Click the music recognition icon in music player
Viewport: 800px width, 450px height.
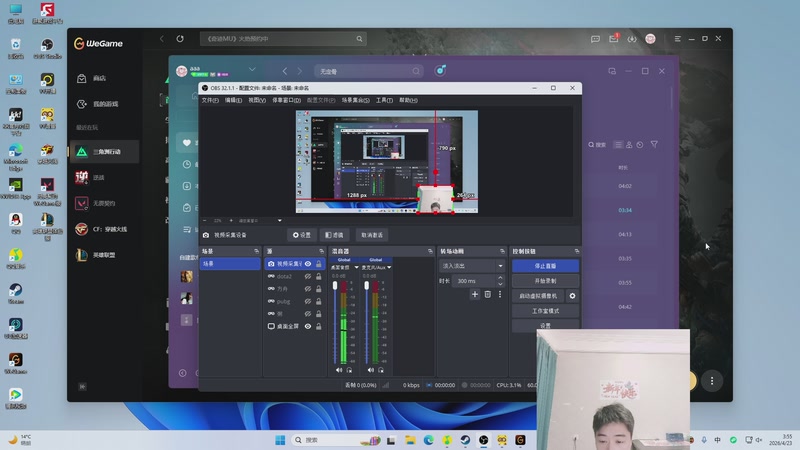click(440, 70)
